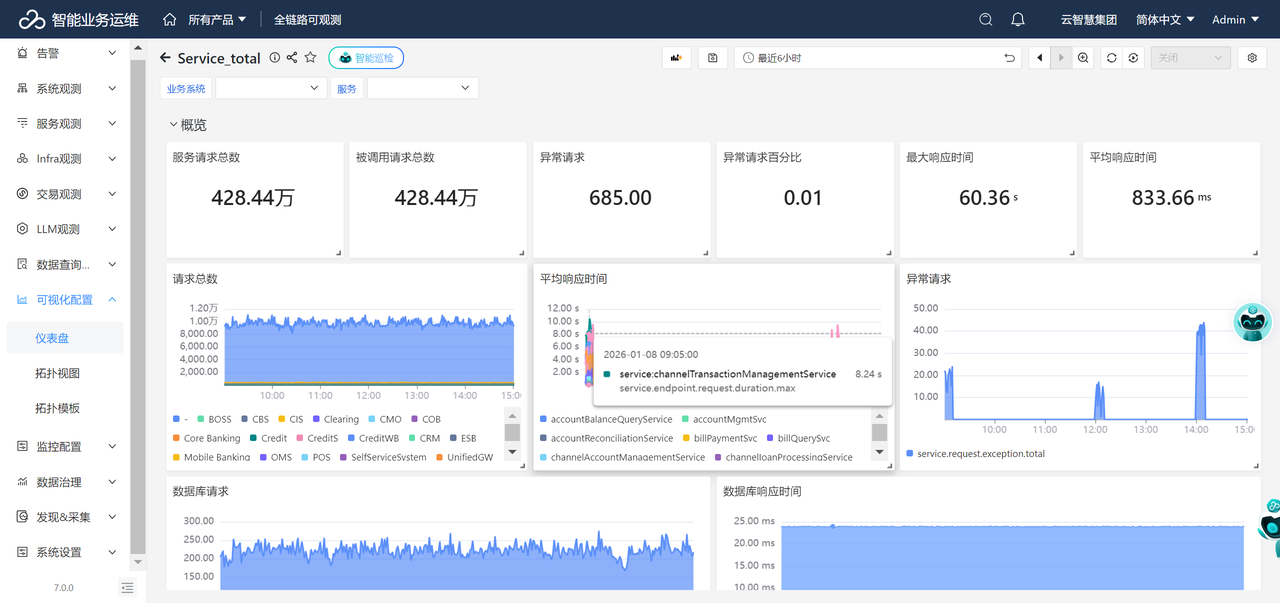
Task: Zoom out the time range
Action: coord(1083,58)
